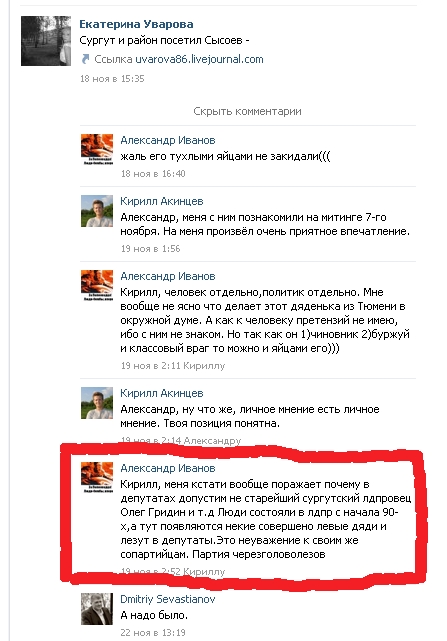Screen dimensions: 447x641
Task: Open the uvarova86.livejournal.com link
Action: (x=199, y=59)
